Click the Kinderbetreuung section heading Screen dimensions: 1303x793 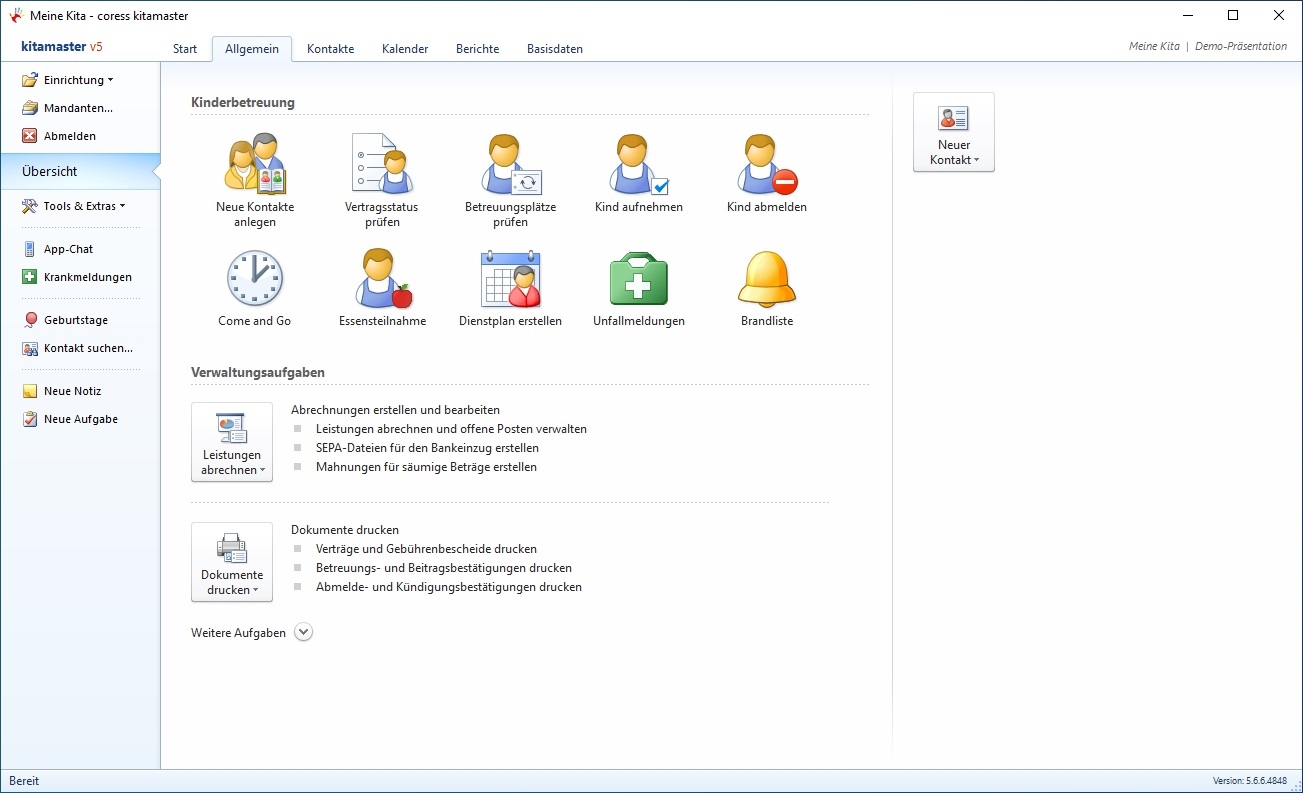pyautogui.click(x=243, y=102)
